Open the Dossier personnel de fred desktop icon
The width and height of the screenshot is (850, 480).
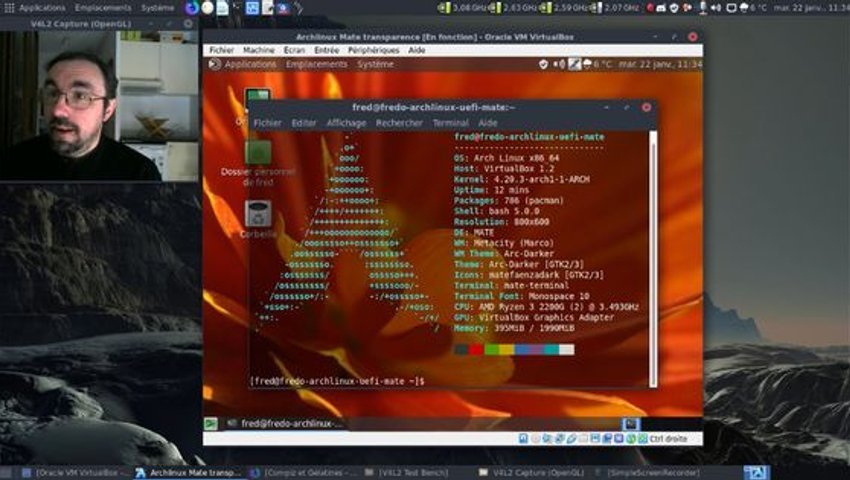(x=258, y=163)
